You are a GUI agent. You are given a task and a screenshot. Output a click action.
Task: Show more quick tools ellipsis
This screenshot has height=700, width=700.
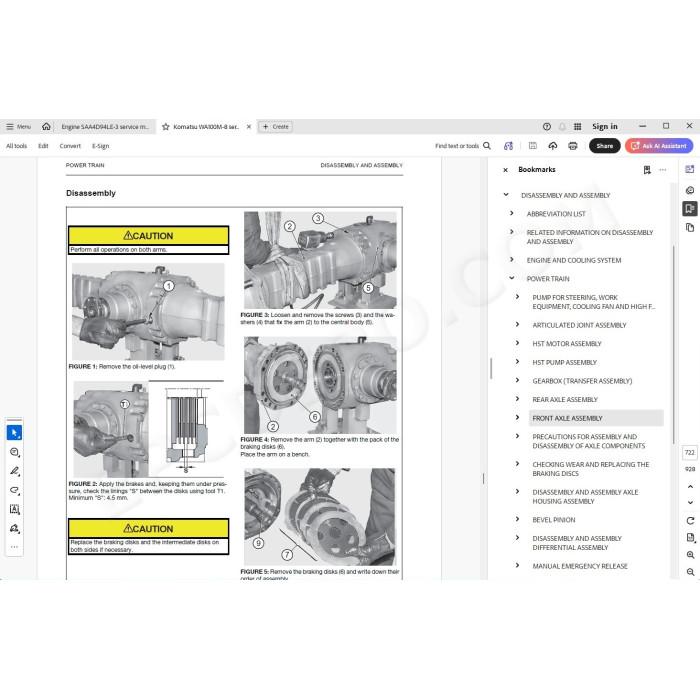click(x=14, y=547)
